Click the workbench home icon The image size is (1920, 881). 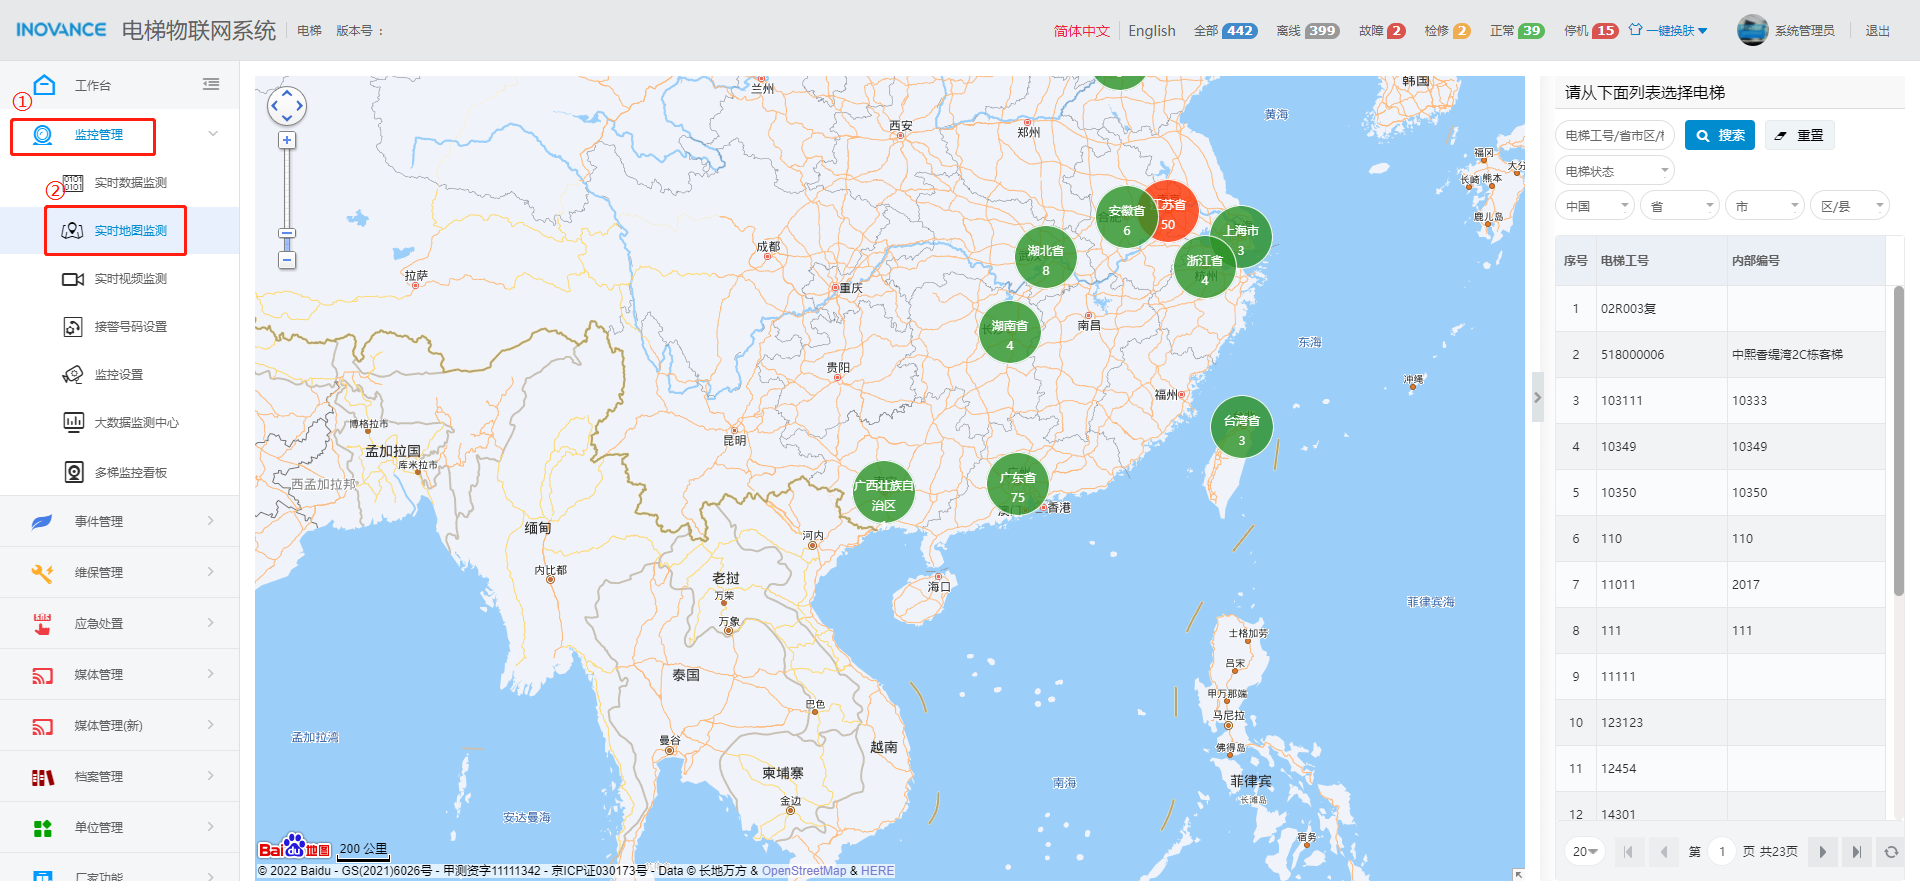[44, 85]
